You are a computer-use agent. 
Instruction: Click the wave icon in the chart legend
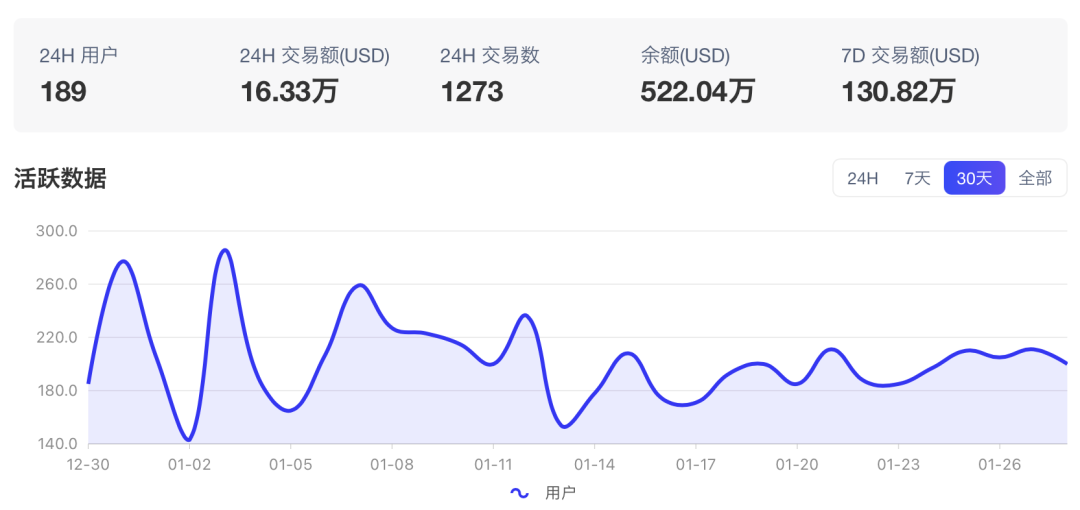click(x=519, y=492)
